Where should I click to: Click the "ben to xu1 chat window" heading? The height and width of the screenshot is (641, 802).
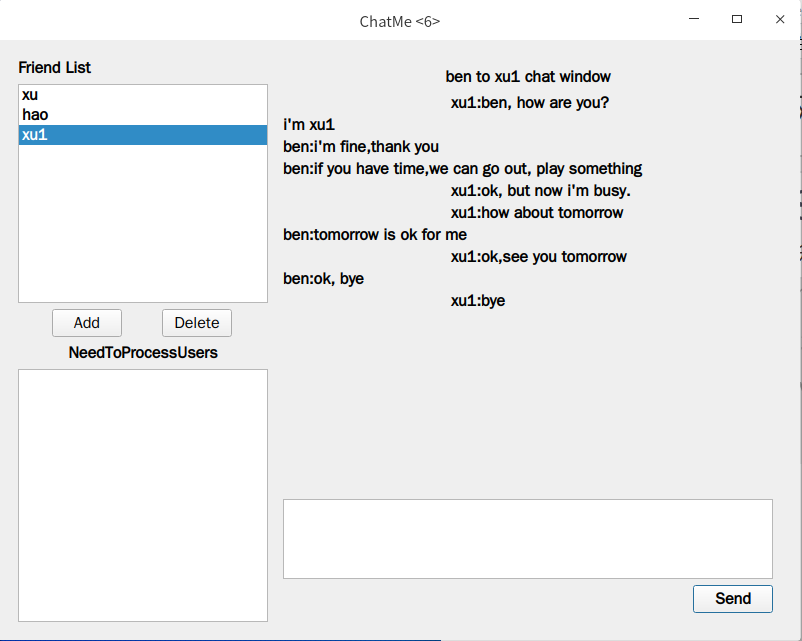pos(528,77)
